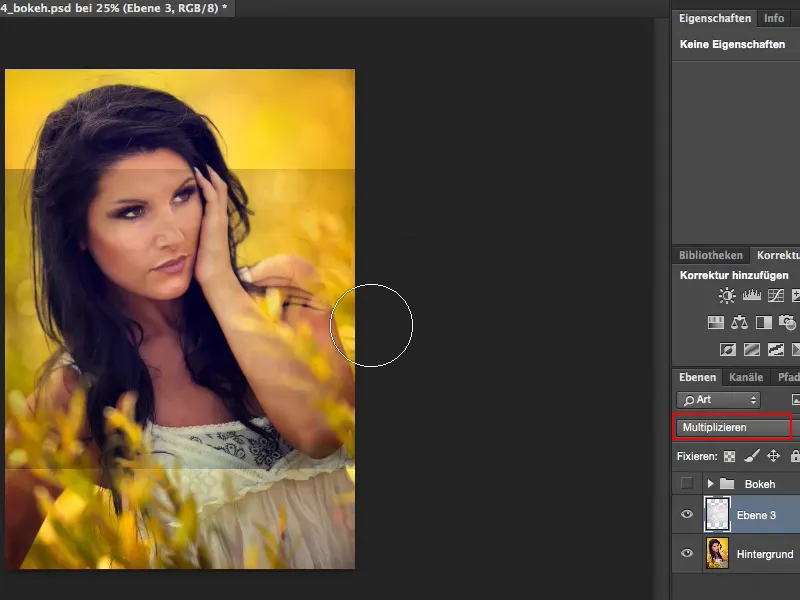Select the Ebene 3 layer name
800x600 pixels.
(x=756, y=515)
